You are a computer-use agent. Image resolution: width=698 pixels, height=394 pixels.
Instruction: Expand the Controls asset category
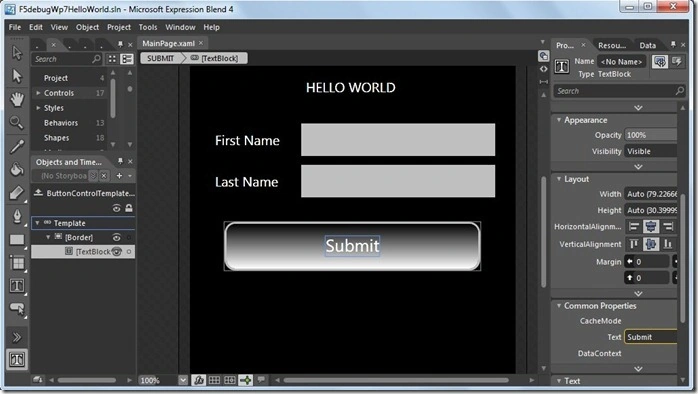(x=38, y=93)
